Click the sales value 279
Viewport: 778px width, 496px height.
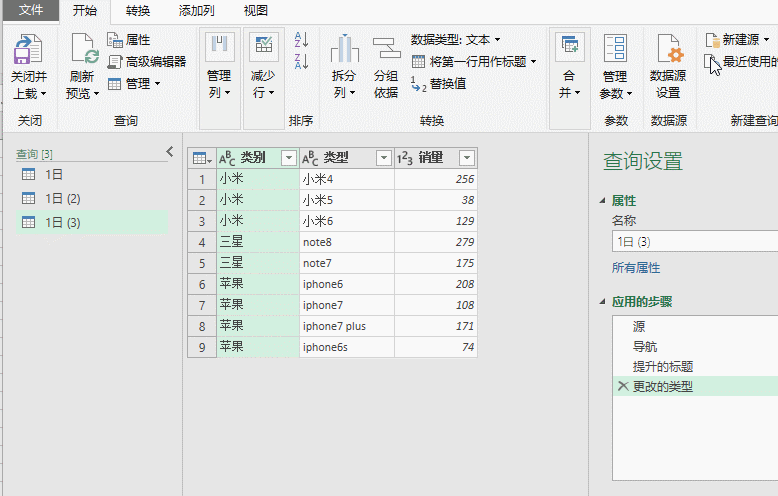pyautogui.click(x=436, y=242)
